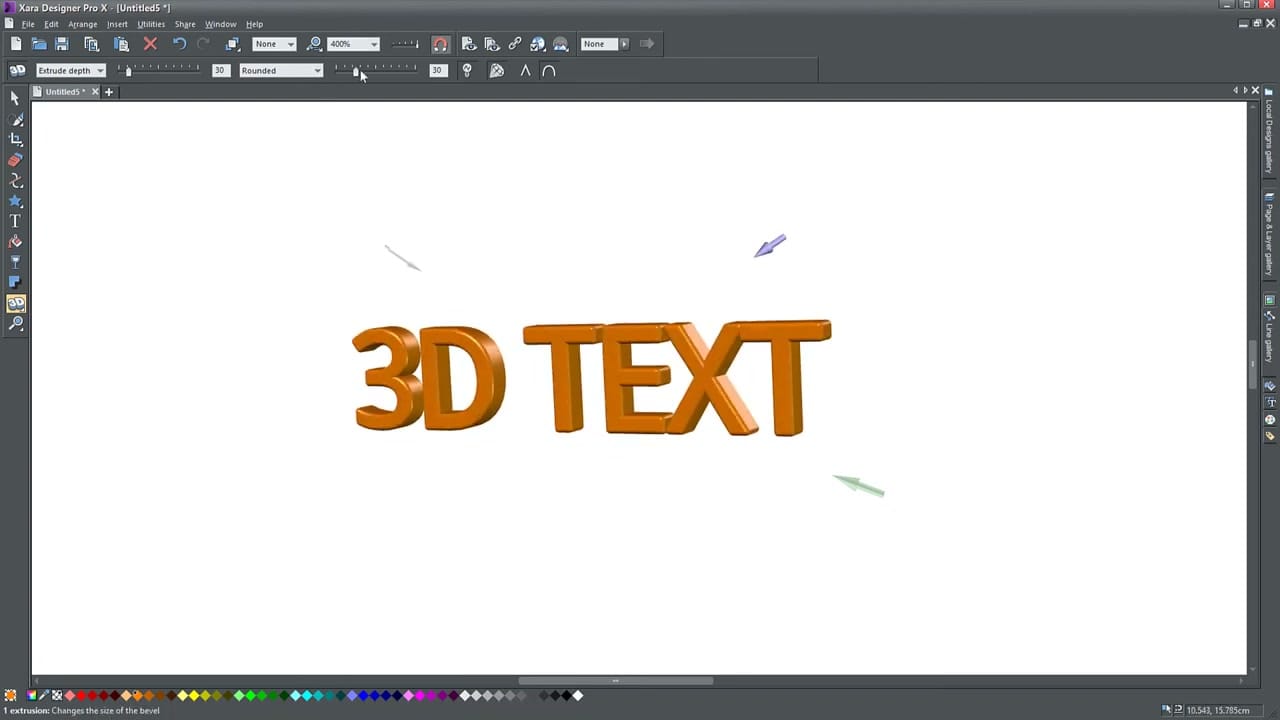Open the Window menu

pos(221,24)
